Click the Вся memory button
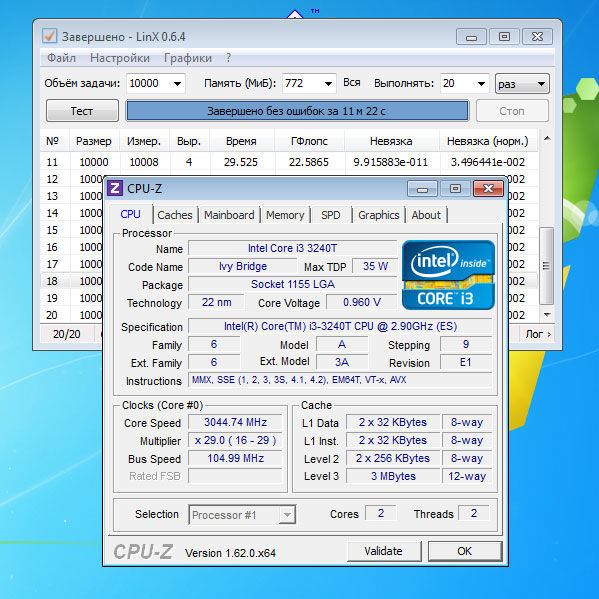 (x=352, y=83)
